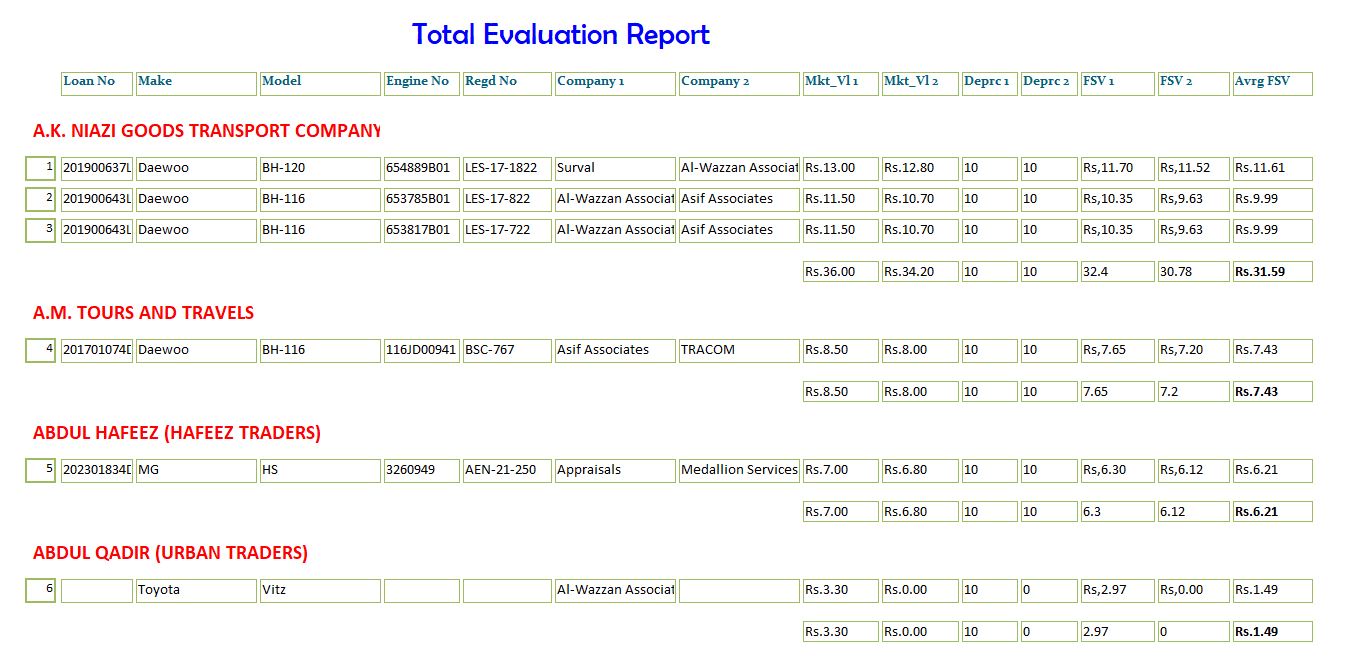Click the Total Evaluation Report title
1354x659 pixels.
[x=560, y=35]
